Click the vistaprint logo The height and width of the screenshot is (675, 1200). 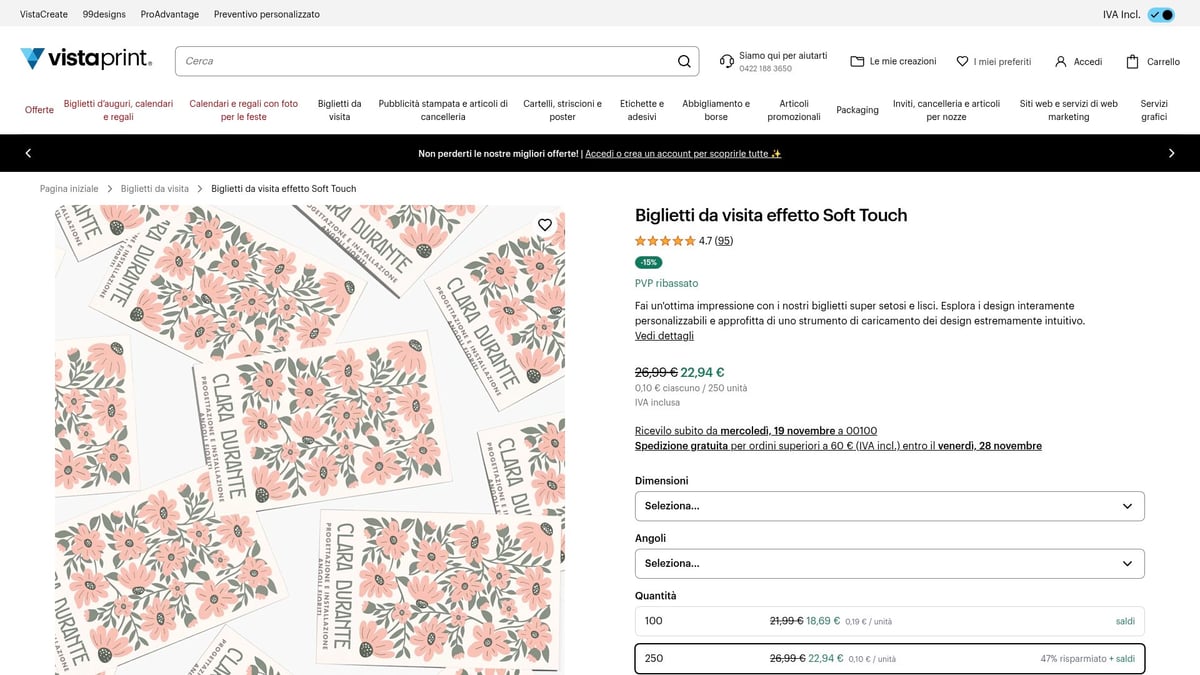(86, 59)
